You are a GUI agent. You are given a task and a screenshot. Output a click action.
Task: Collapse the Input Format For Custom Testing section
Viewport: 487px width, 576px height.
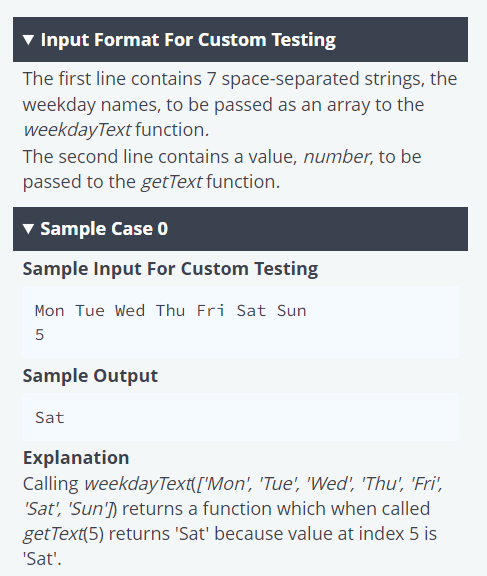(x=240, y=39)
